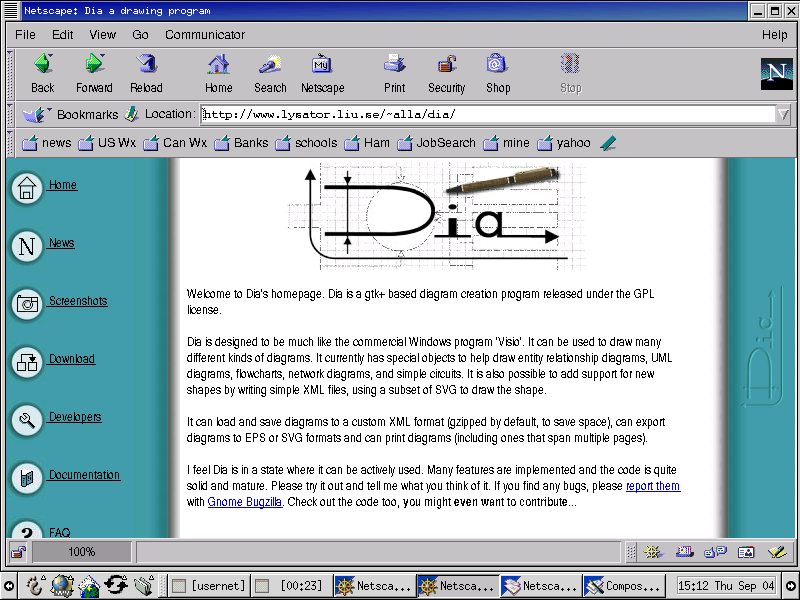Click the Developers magnifier icon
The height and width of the screenshot is (600, 800).
coord(27,420)
